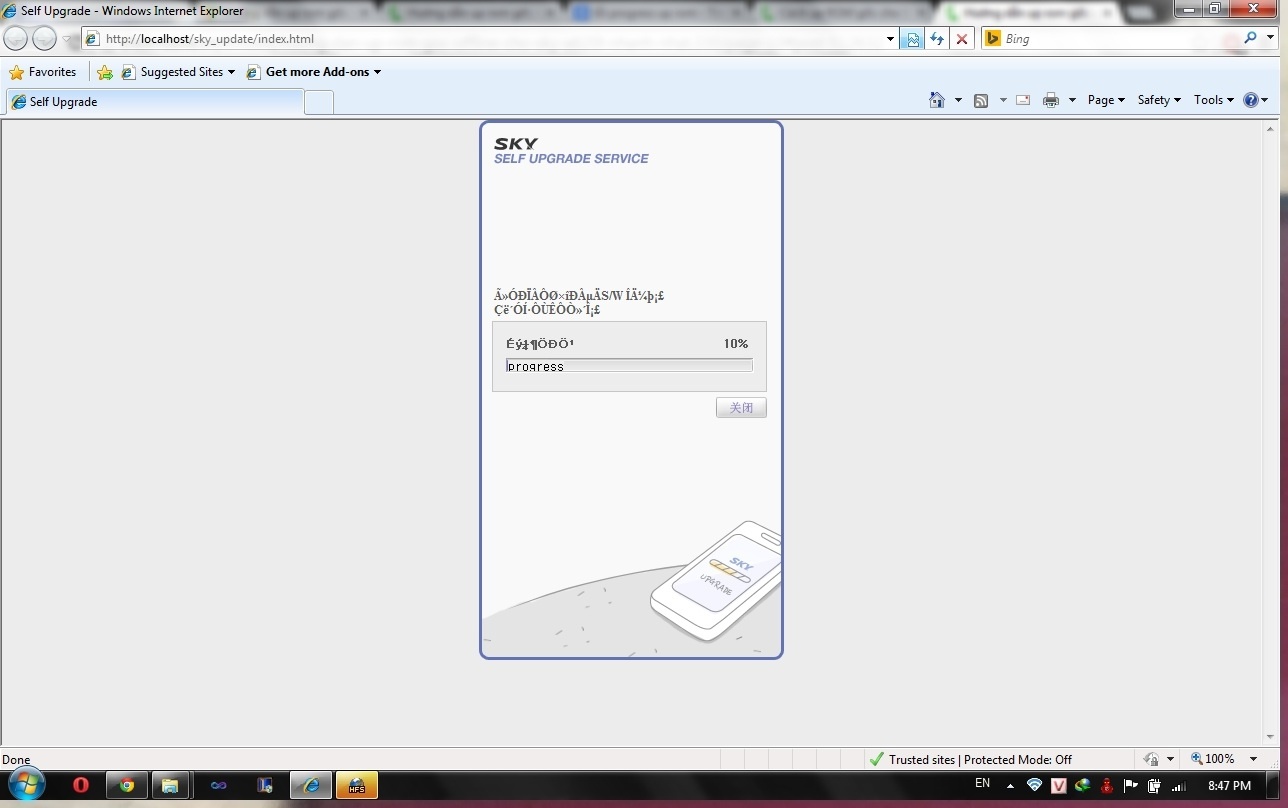Click the Add to Favorites Bar icon

point(105,72)
